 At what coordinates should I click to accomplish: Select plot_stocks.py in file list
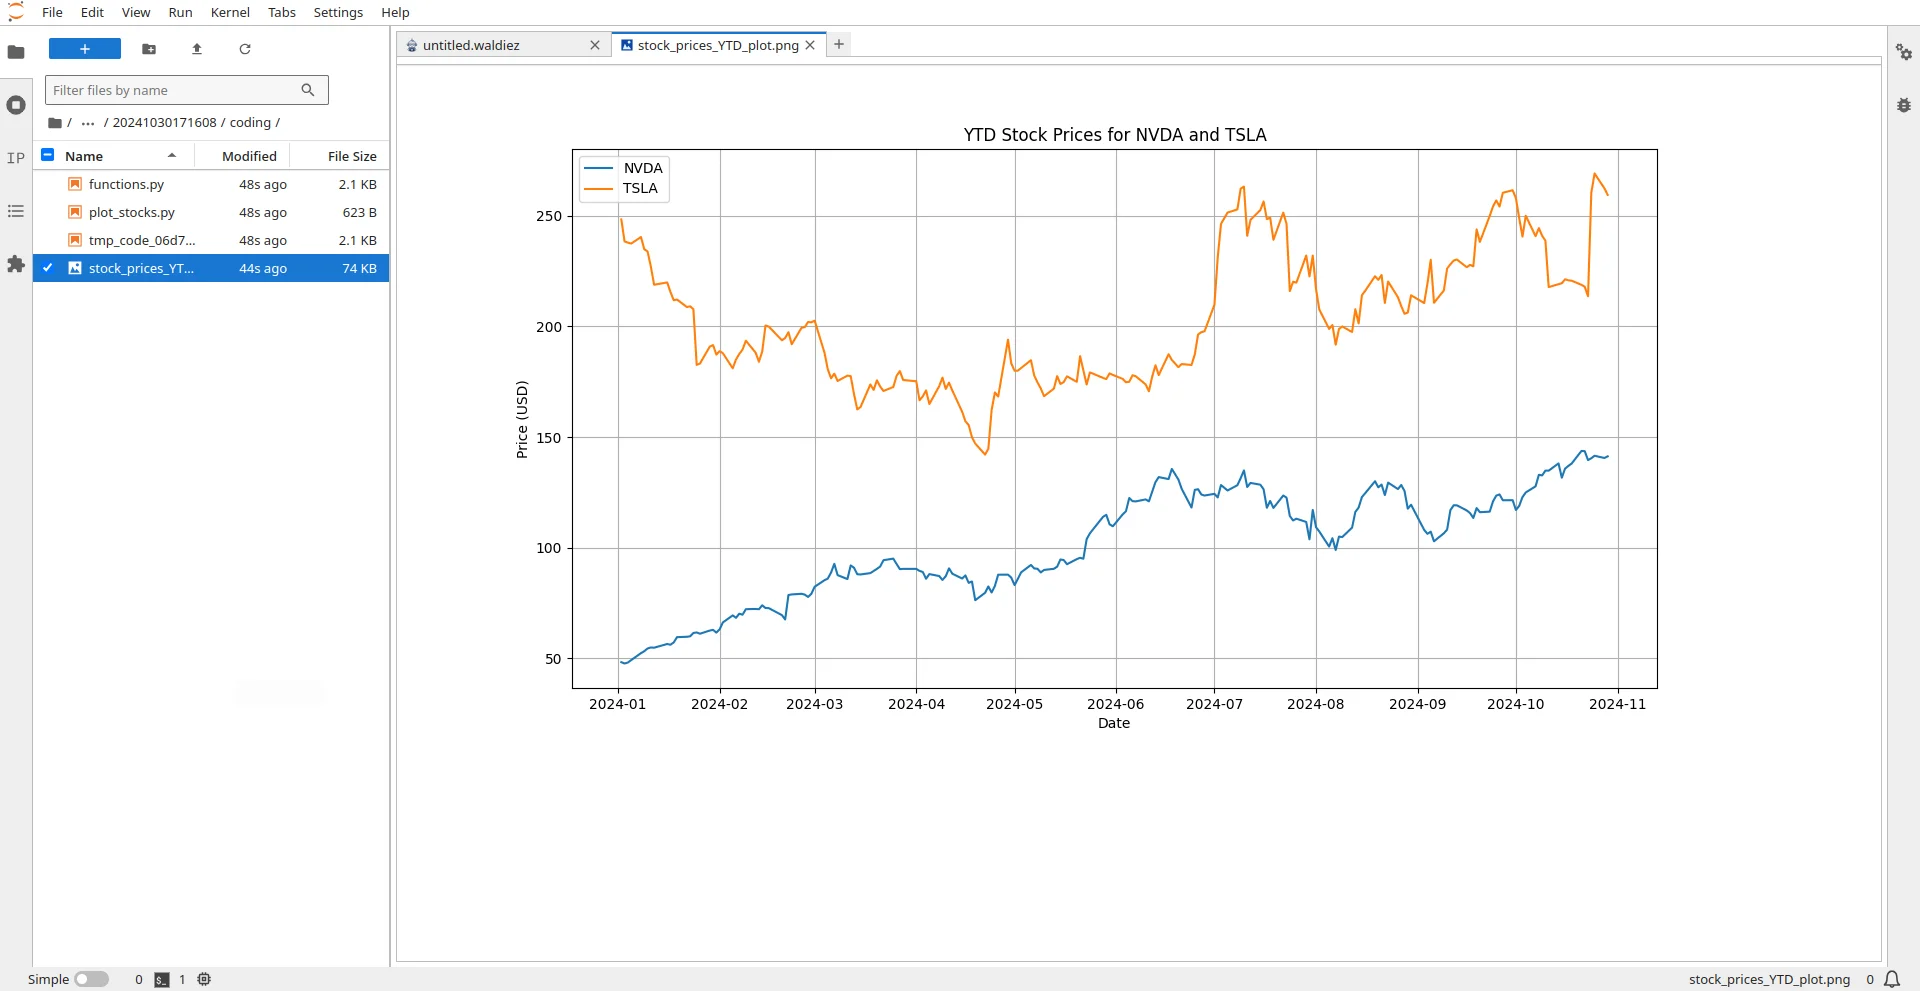(211, 212)
